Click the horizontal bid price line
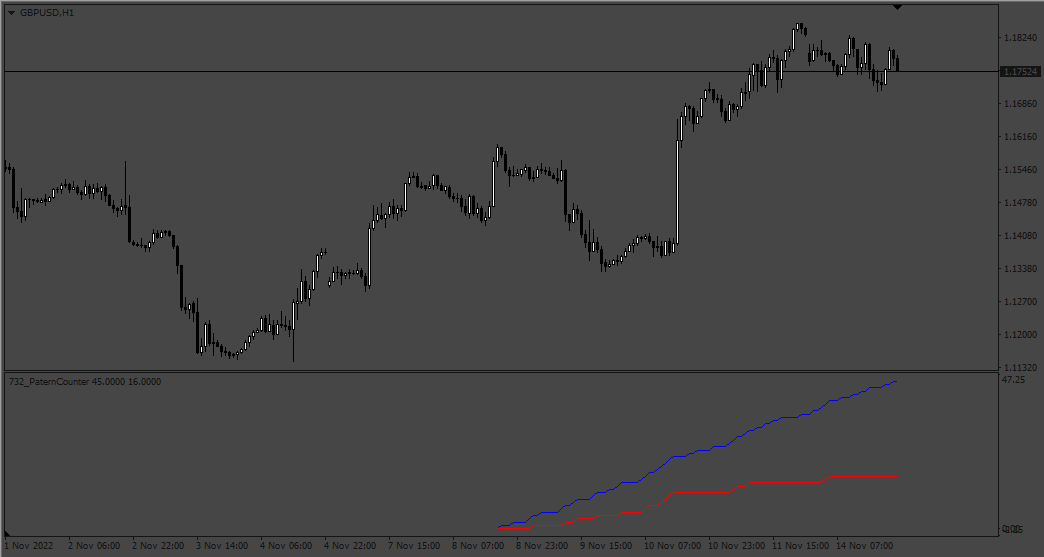The image size is (1044, 557). tap(499, 71)
